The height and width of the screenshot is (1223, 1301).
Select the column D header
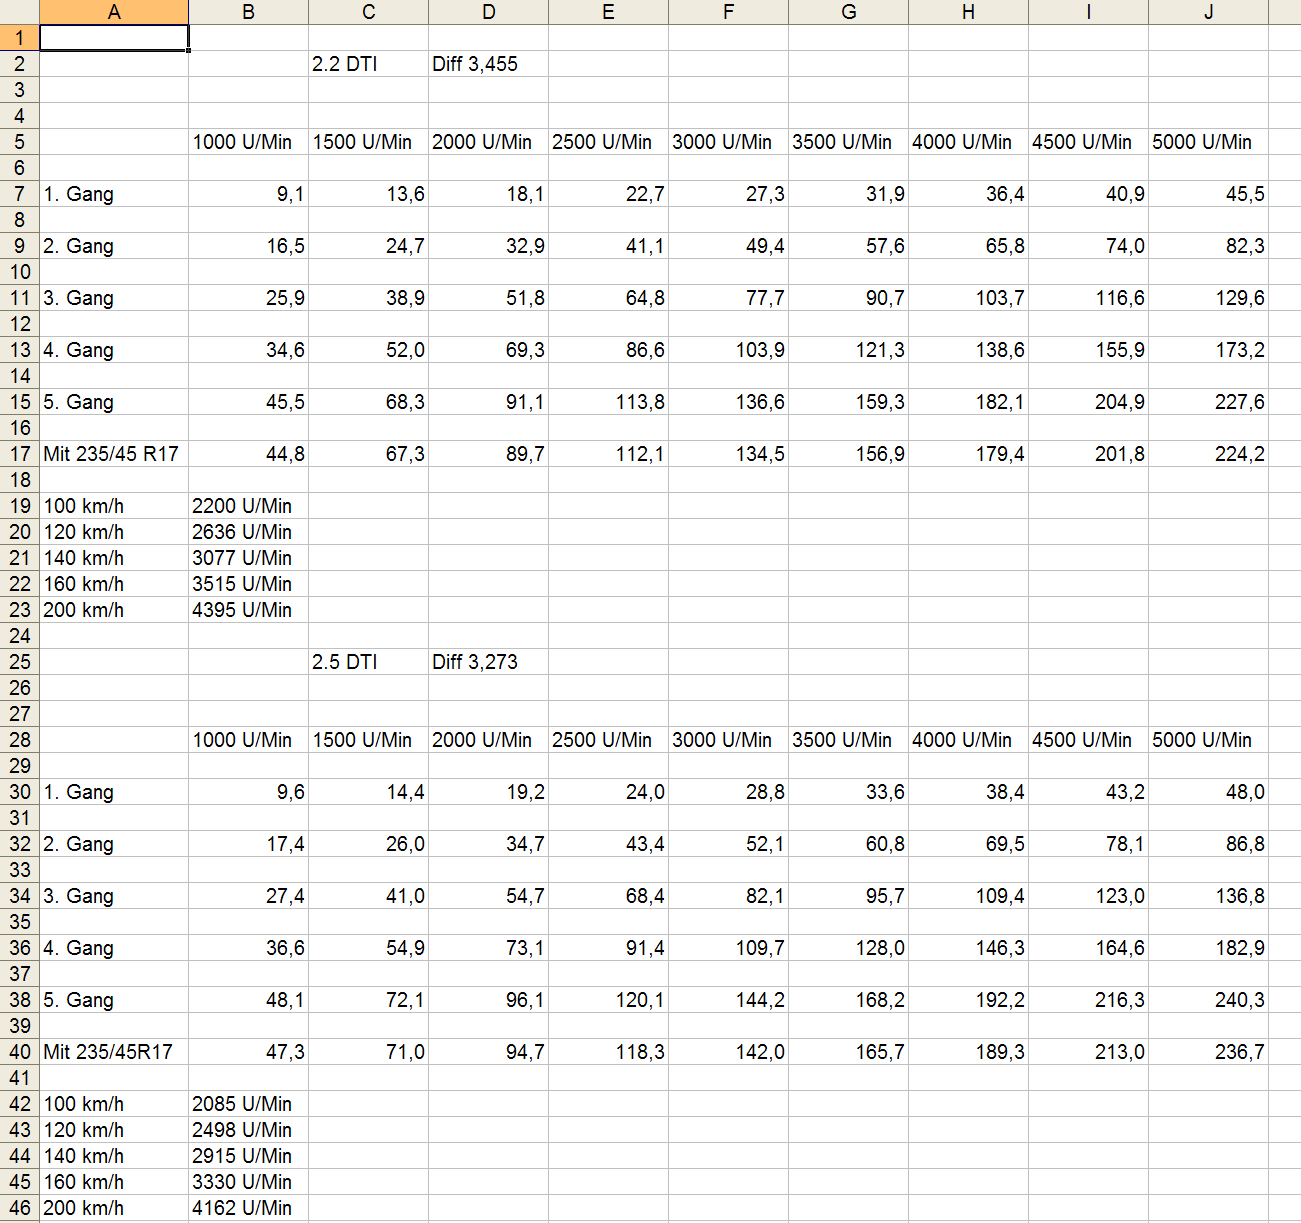488,12
